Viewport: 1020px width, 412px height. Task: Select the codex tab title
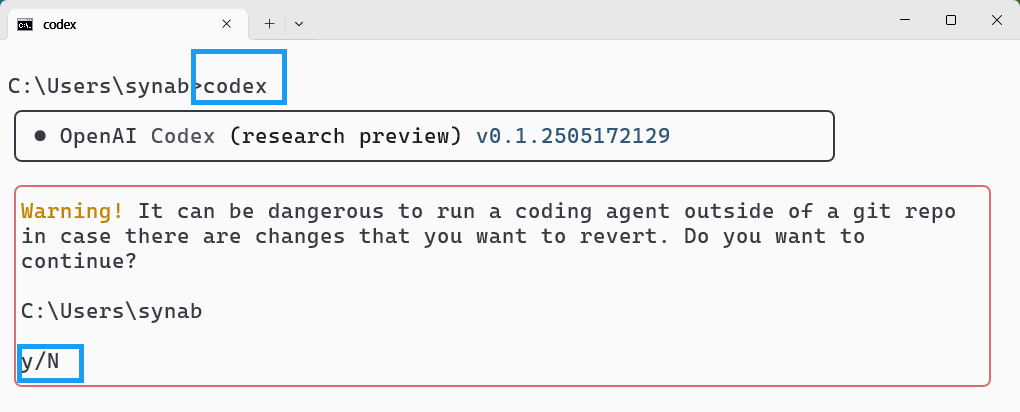[x=60, y=25]
